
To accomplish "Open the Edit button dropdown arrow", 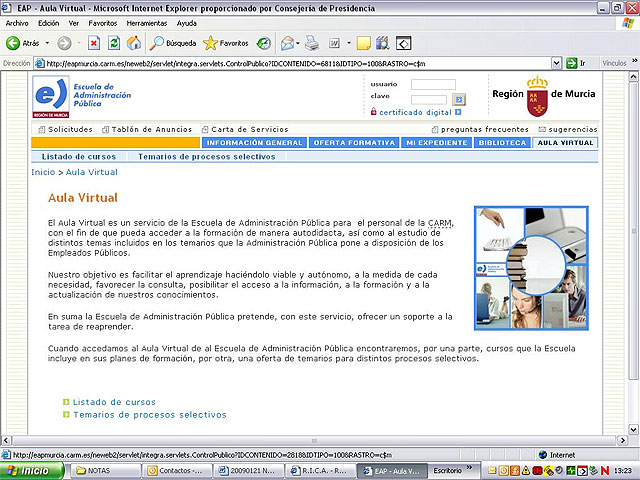I will point(349,43).
